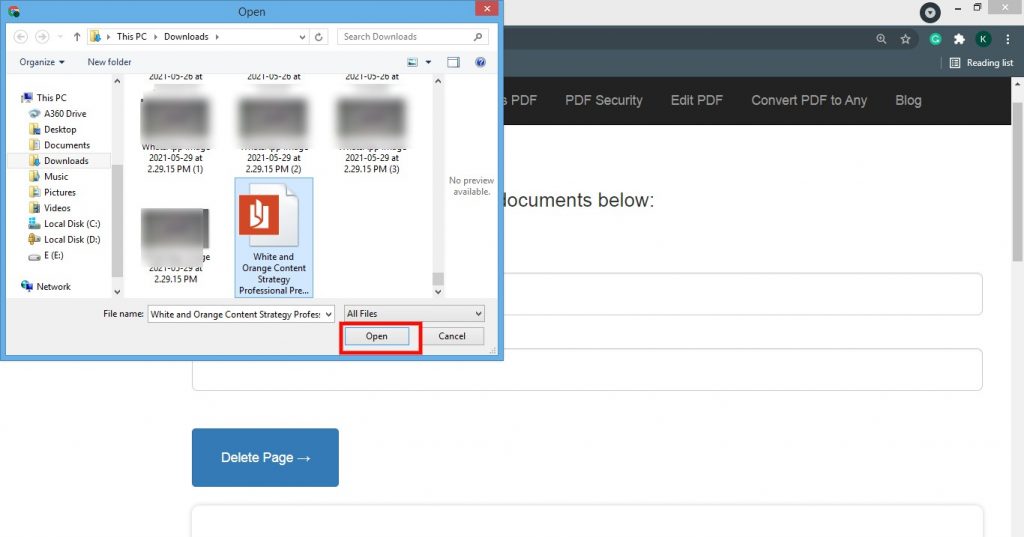Click the Open button
The width and height of the screenshot is (1024, 537).
[377, 336]
